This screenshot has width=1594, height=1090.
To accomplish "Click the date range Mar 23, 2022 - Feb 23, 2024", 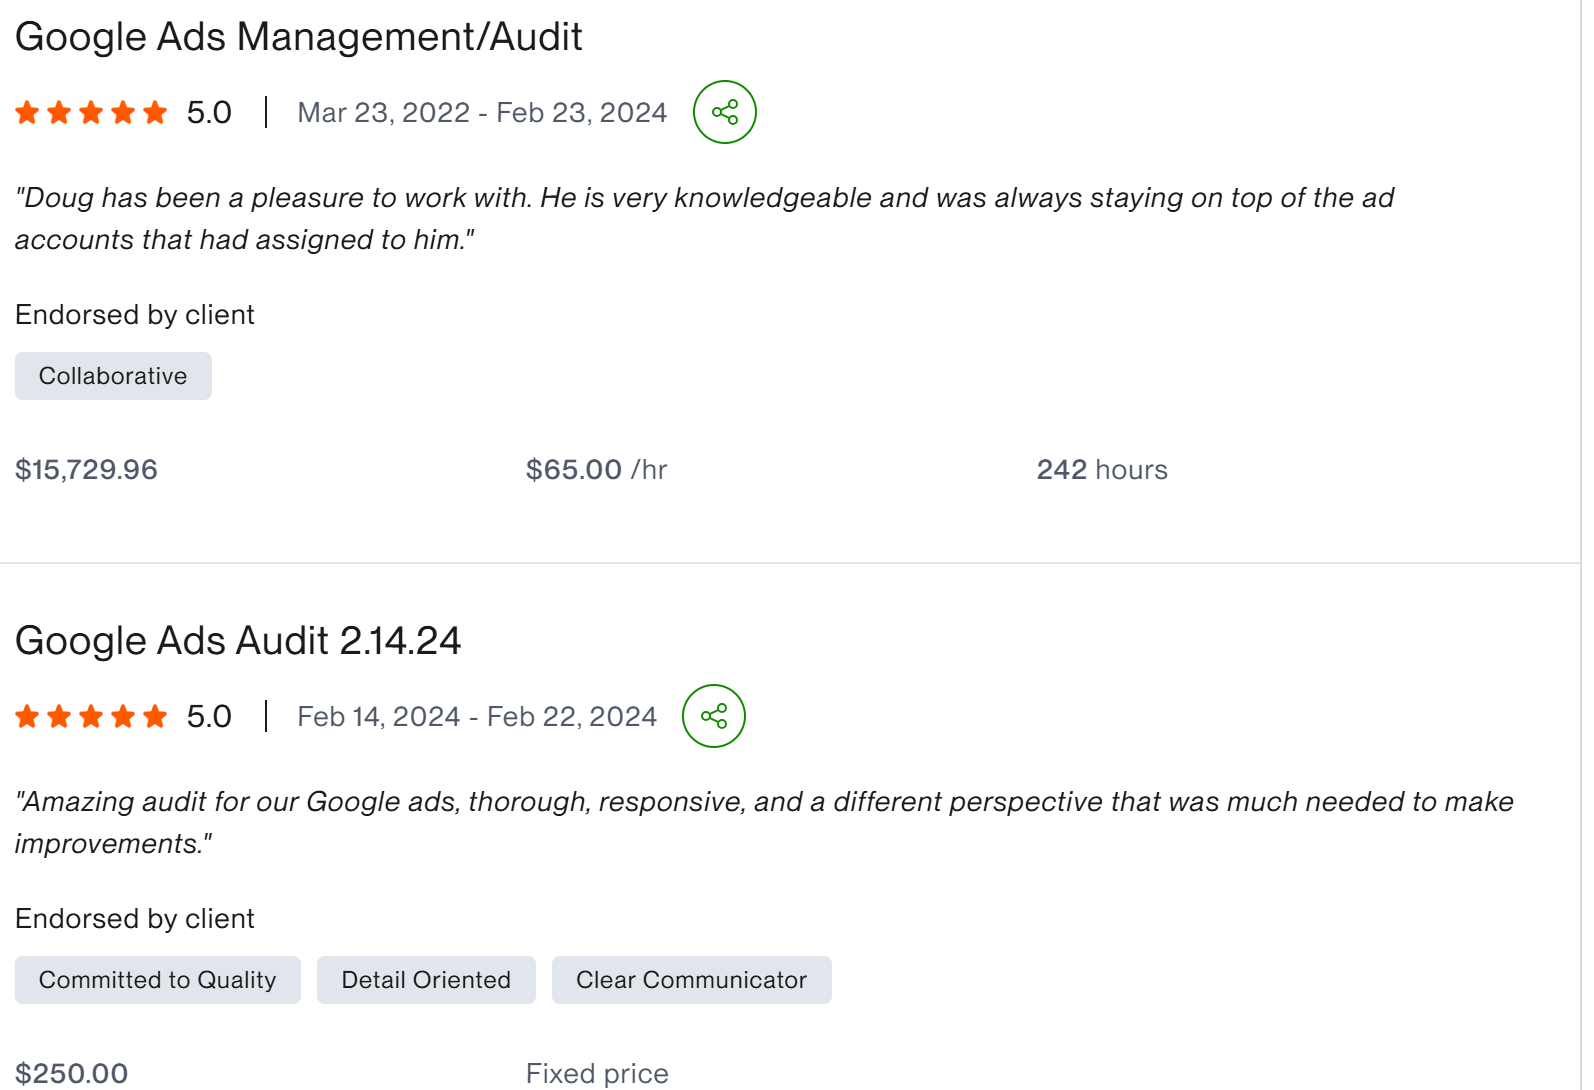I will point(482,112).
